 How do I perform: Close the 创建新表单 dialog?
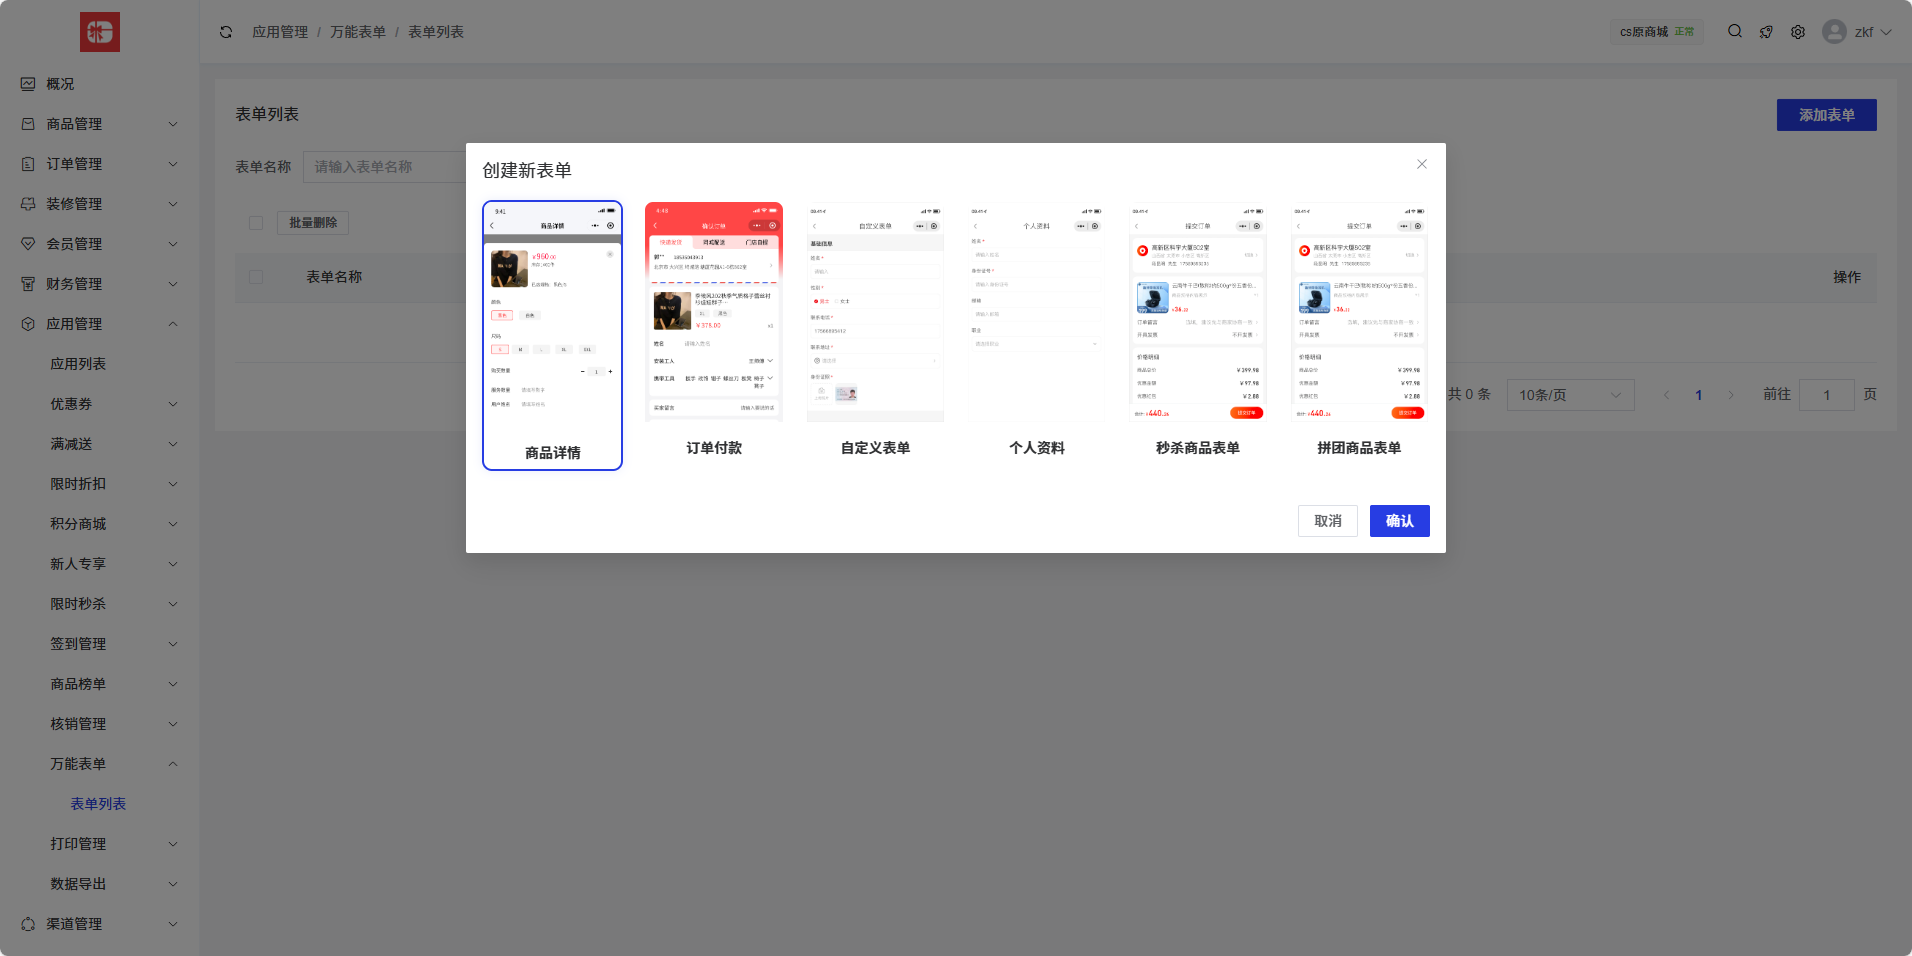(x=1422, y=164)
